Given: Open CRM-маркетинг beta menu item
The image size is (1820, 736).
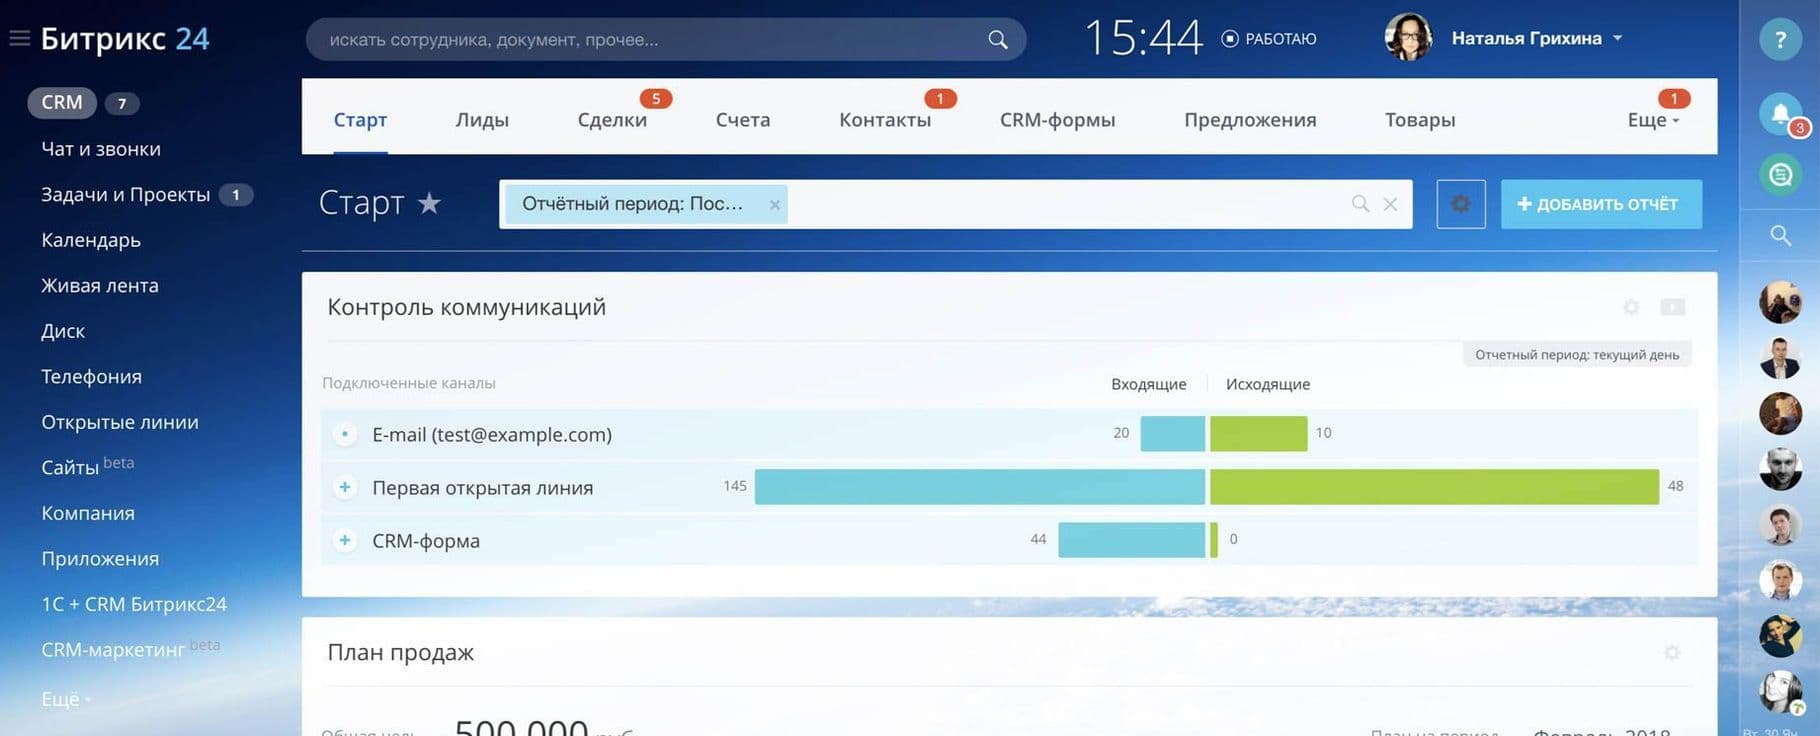Looking at the screenshot, I should [131, 649].
